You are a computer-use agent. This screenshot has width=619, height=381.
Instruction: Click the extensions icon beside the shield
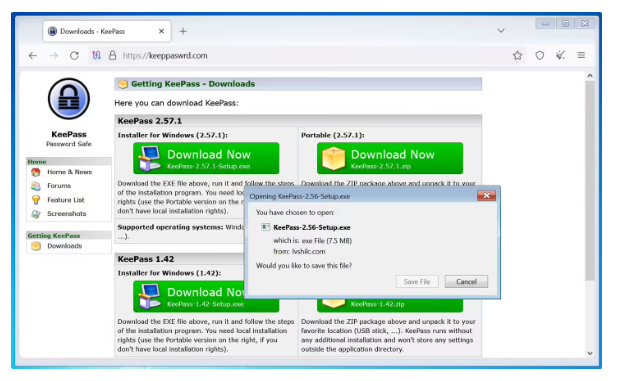click(x=560, y=55)
